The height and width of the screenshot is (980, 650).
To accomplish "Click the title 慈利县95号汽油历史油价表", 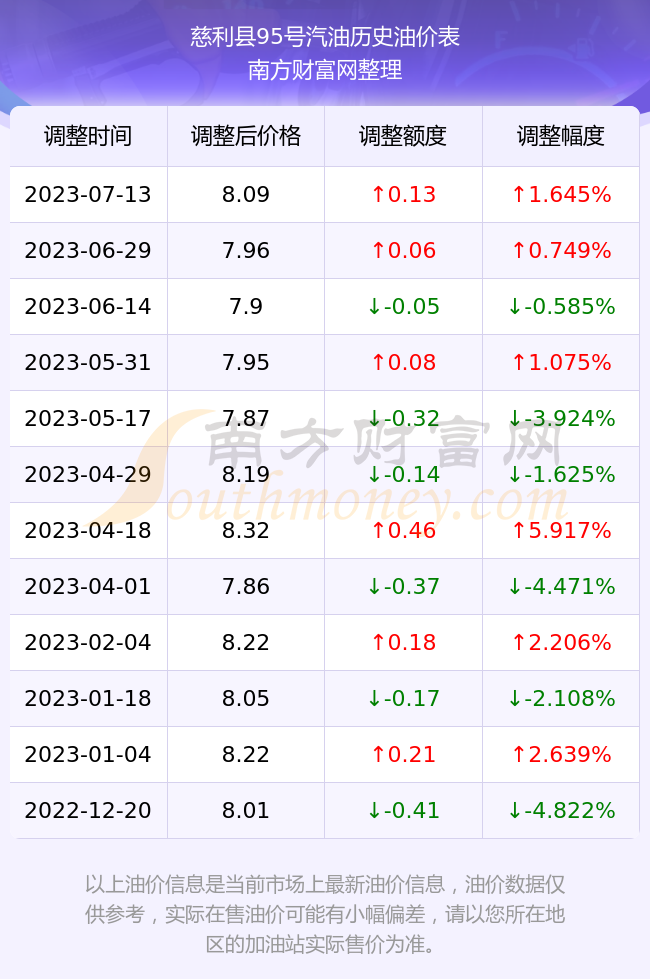I will tap(325, 37).
